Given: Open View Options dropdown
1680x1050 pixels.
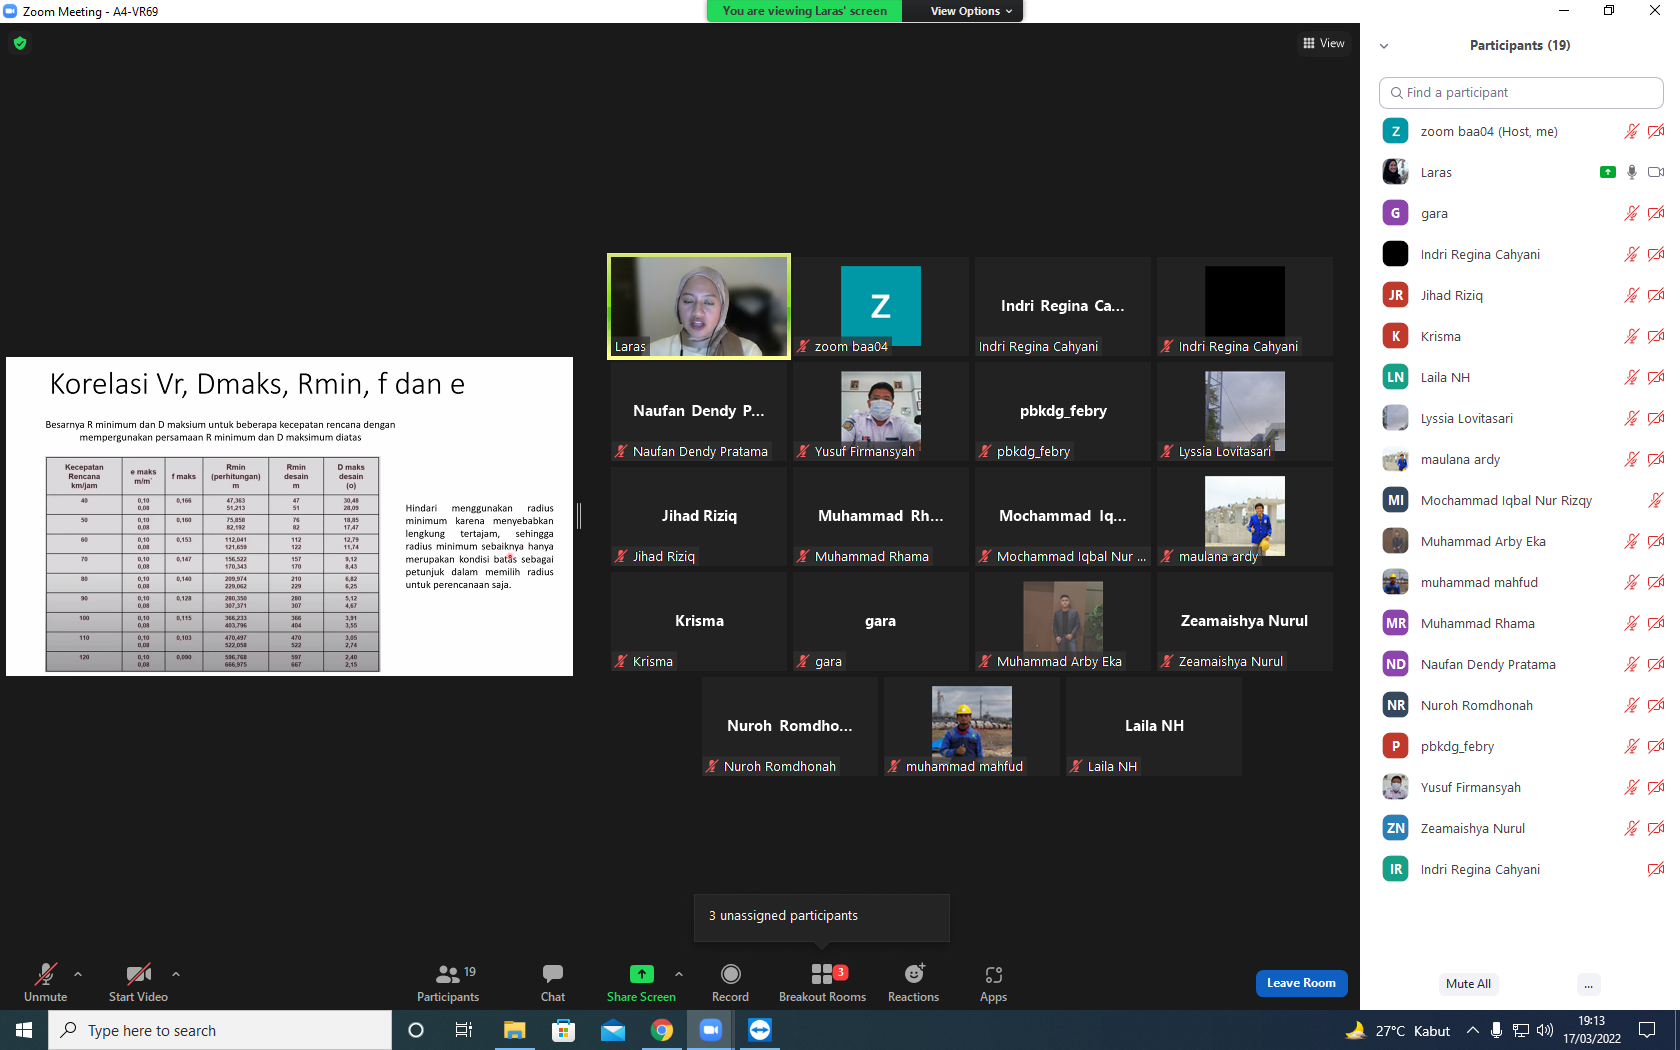Looking at the screenshot, I should [x=971, y=11].
